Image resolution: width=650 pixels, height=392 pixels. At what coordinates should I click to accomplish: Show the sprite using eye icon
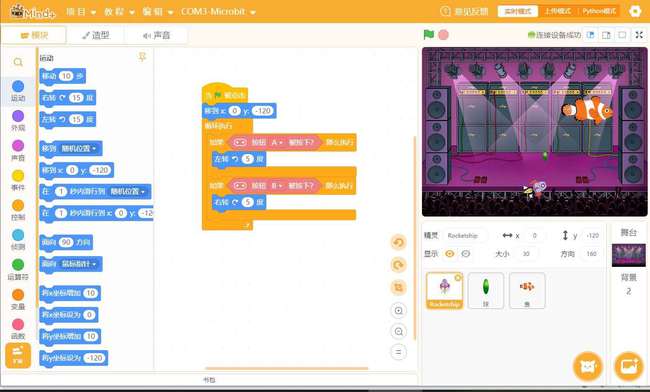tap(449, 254)
